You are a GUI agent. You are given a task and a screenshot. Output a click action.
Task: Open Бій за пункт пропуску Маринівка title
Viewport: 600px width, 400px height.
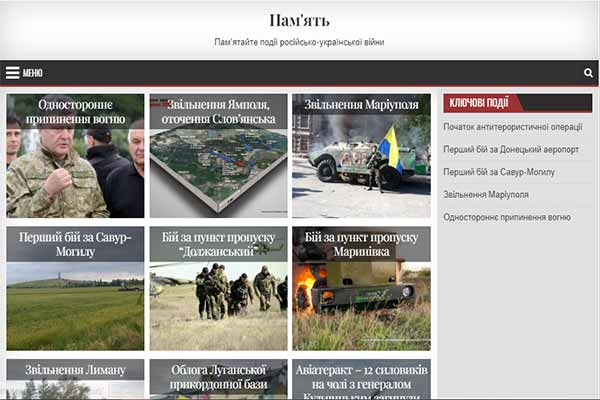click(362, 244)
